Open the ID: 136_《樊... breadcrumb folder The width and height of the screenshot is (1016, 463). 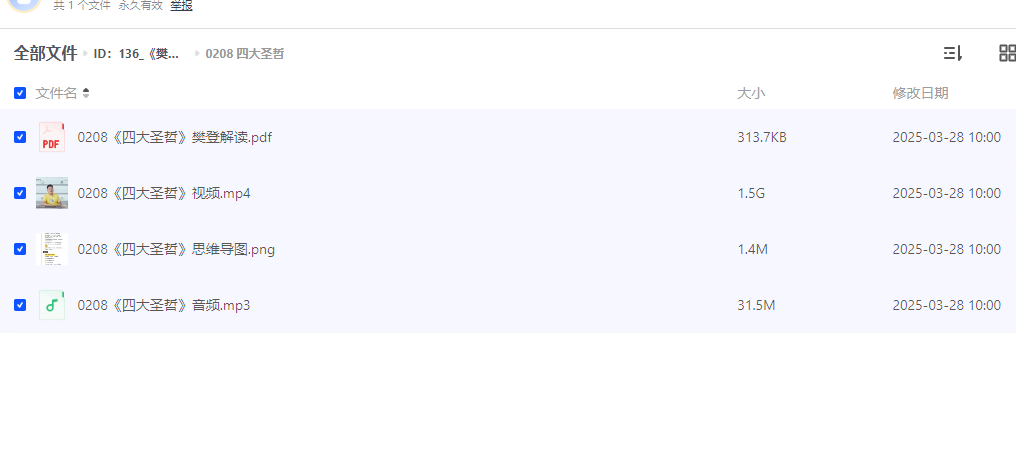pyautogui.click(x=137, y=54)
